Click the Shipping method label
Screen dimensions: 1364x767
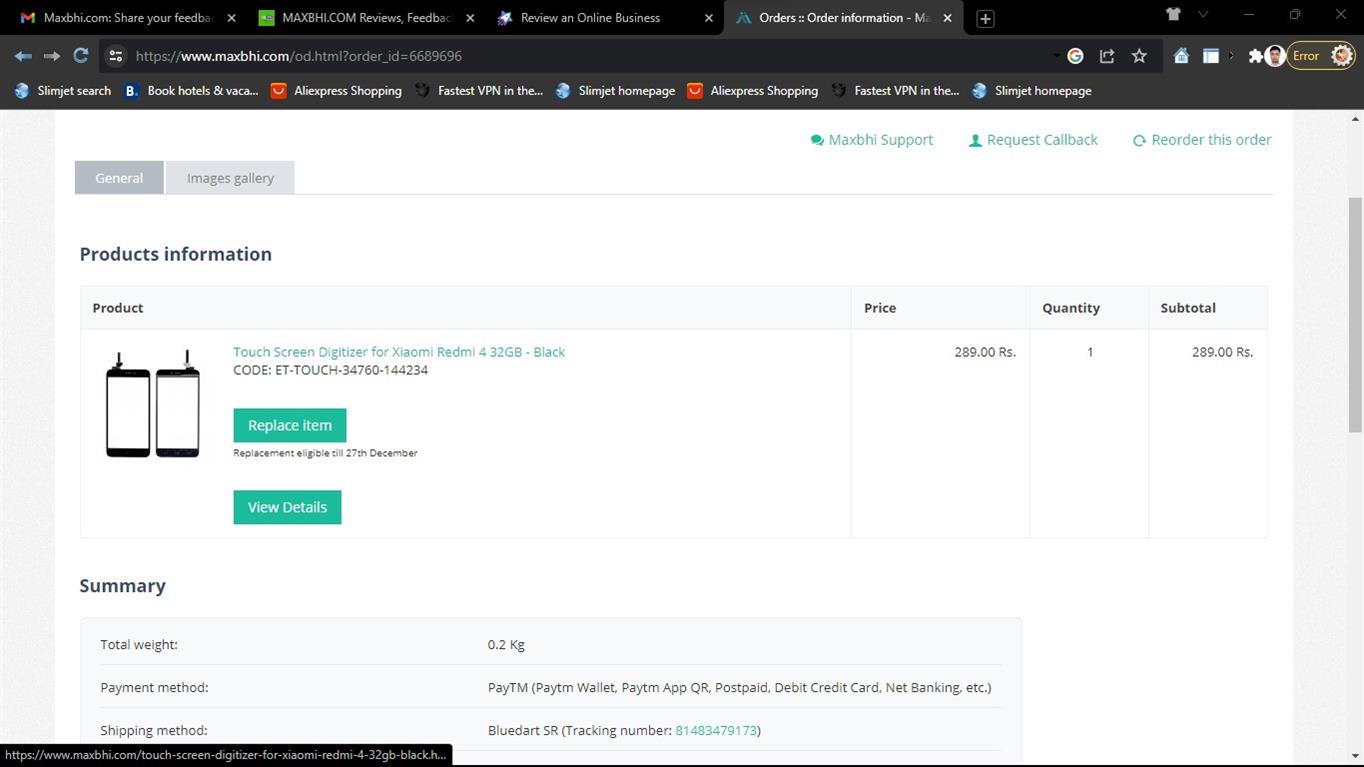154,731
